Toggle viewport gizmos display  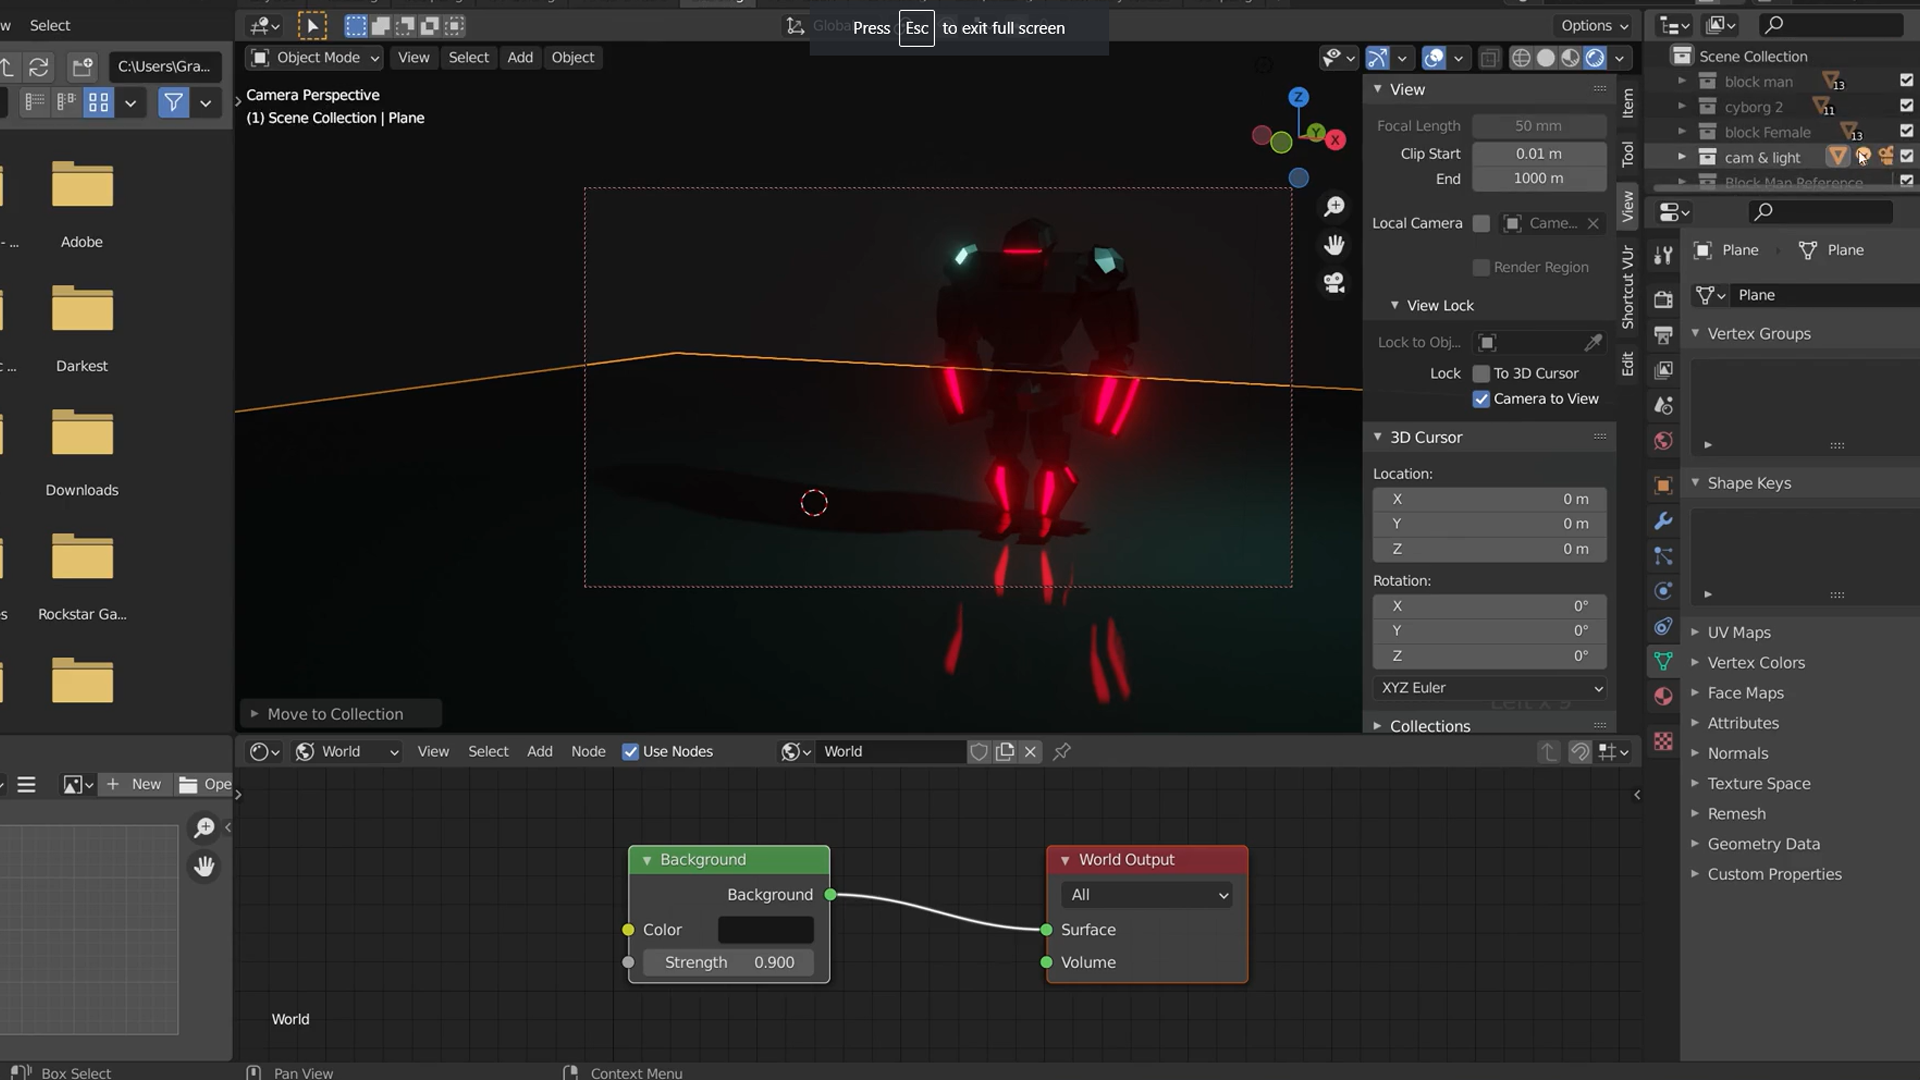(x=1378, y=58)
